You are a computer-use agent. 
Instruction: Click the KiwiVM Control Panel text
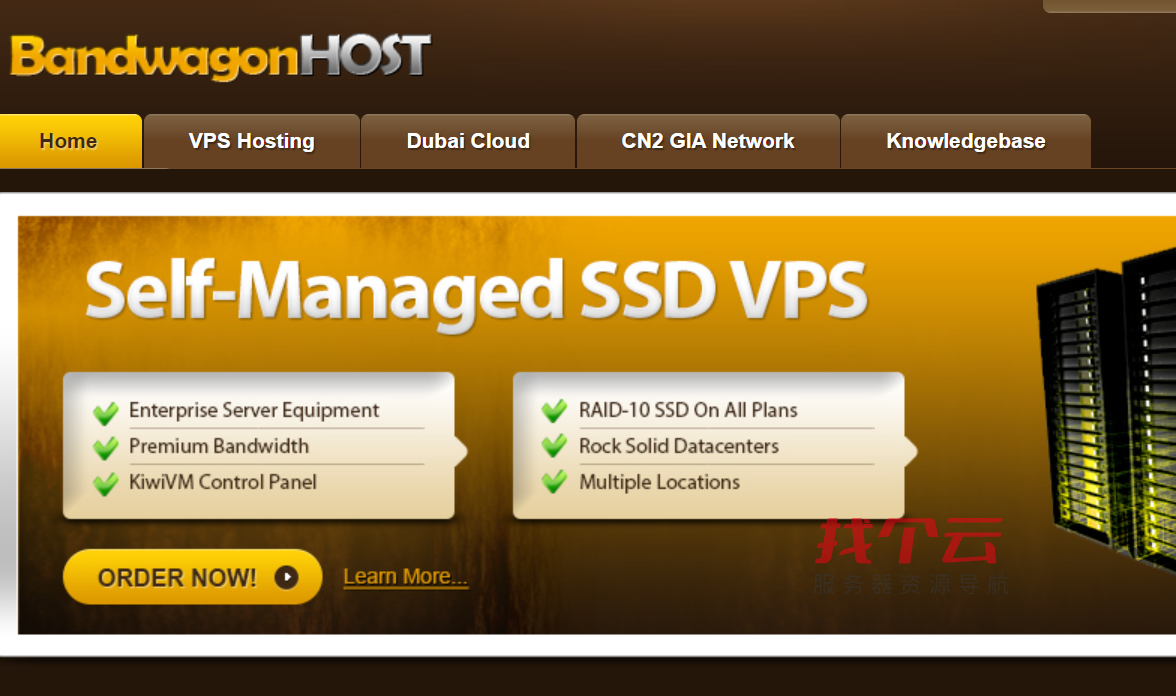(223, 482)
